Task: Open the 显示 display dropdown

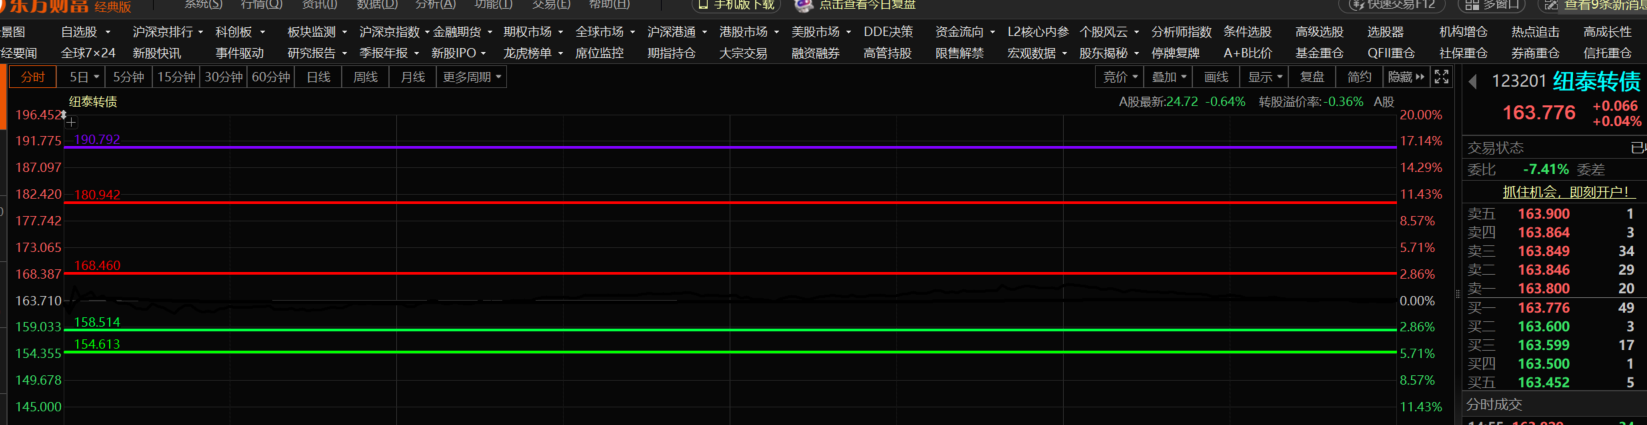Action: (x=1265, y=77)
